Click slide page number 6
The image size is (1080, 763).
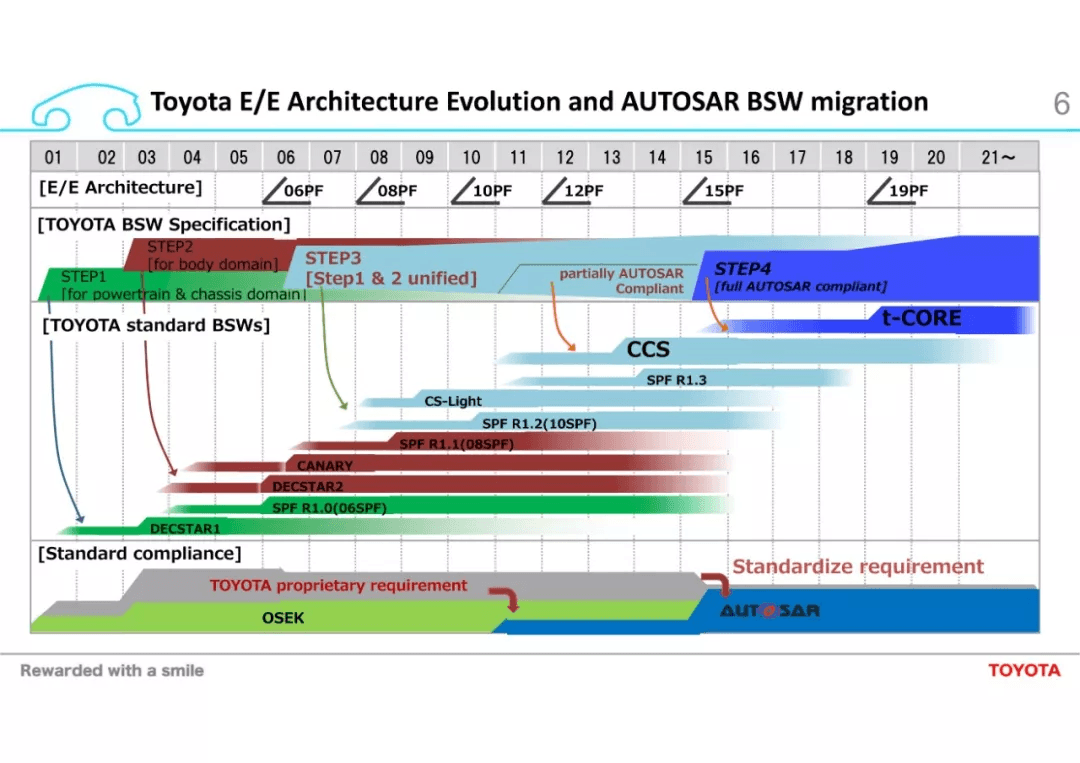pyautogui.click(x=1061, y=104)
